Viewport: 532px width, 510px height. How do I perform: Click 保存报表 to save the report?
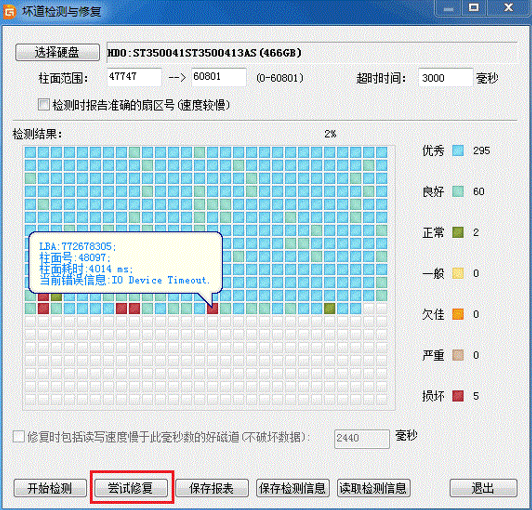click(x=212, y=488)
